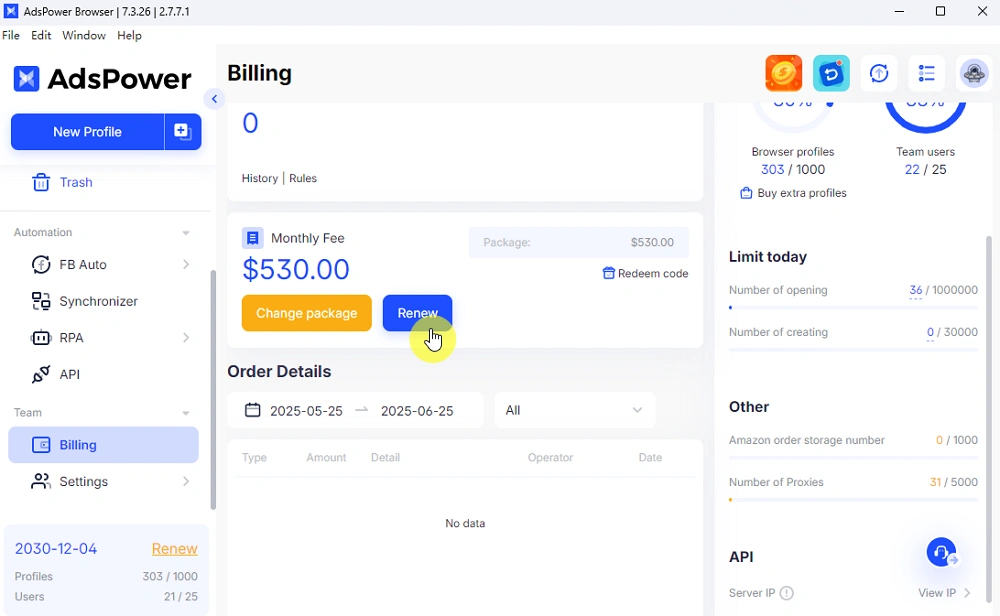This screenshot has height=616, width=1000.
Task: Click the Type column header
Action: click(x=254, y=458)
